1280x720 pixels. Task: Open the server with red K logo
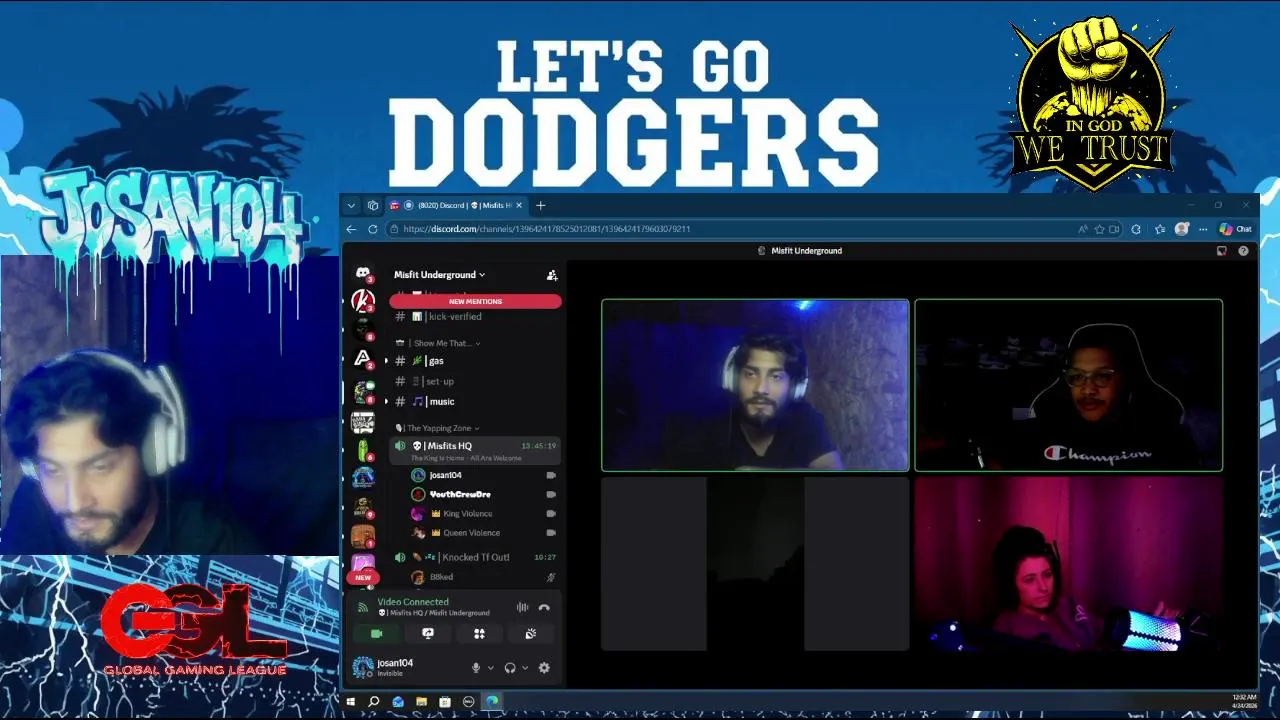(363, 300)
